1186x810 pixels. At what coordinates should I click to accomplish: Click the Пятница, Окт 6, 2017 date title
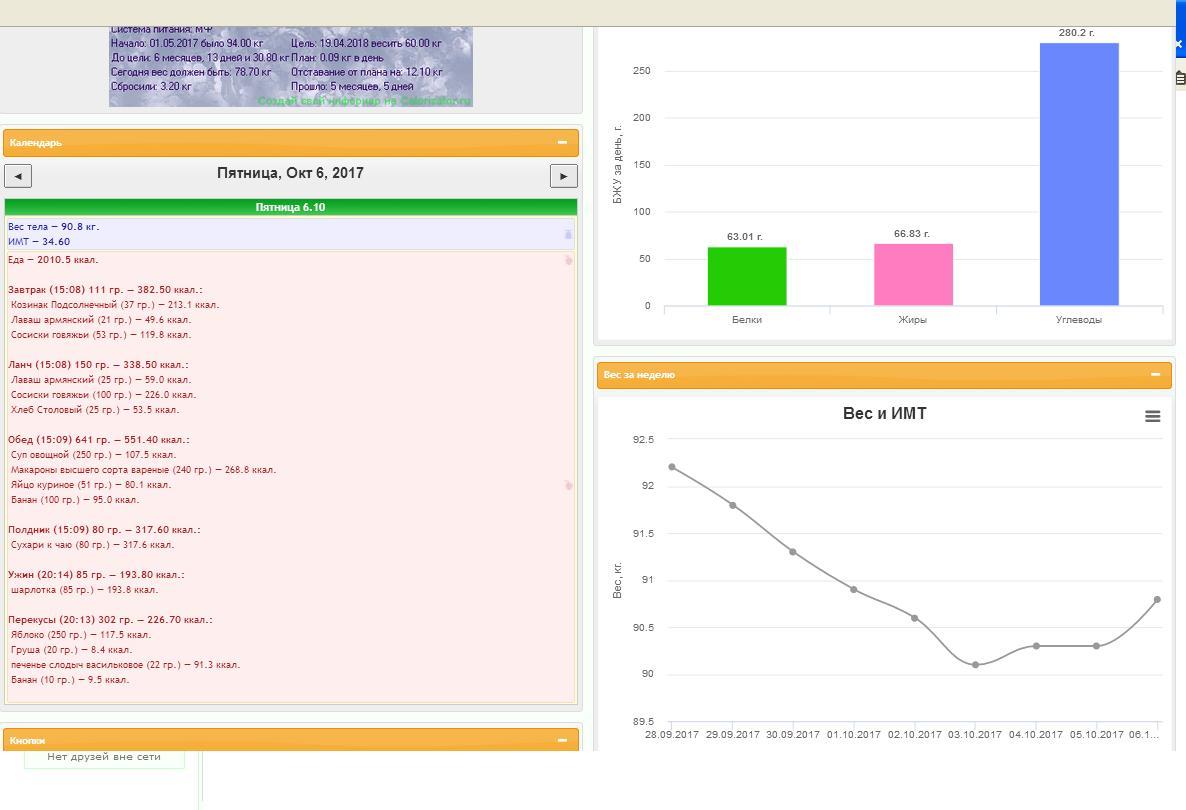(290, 174)
